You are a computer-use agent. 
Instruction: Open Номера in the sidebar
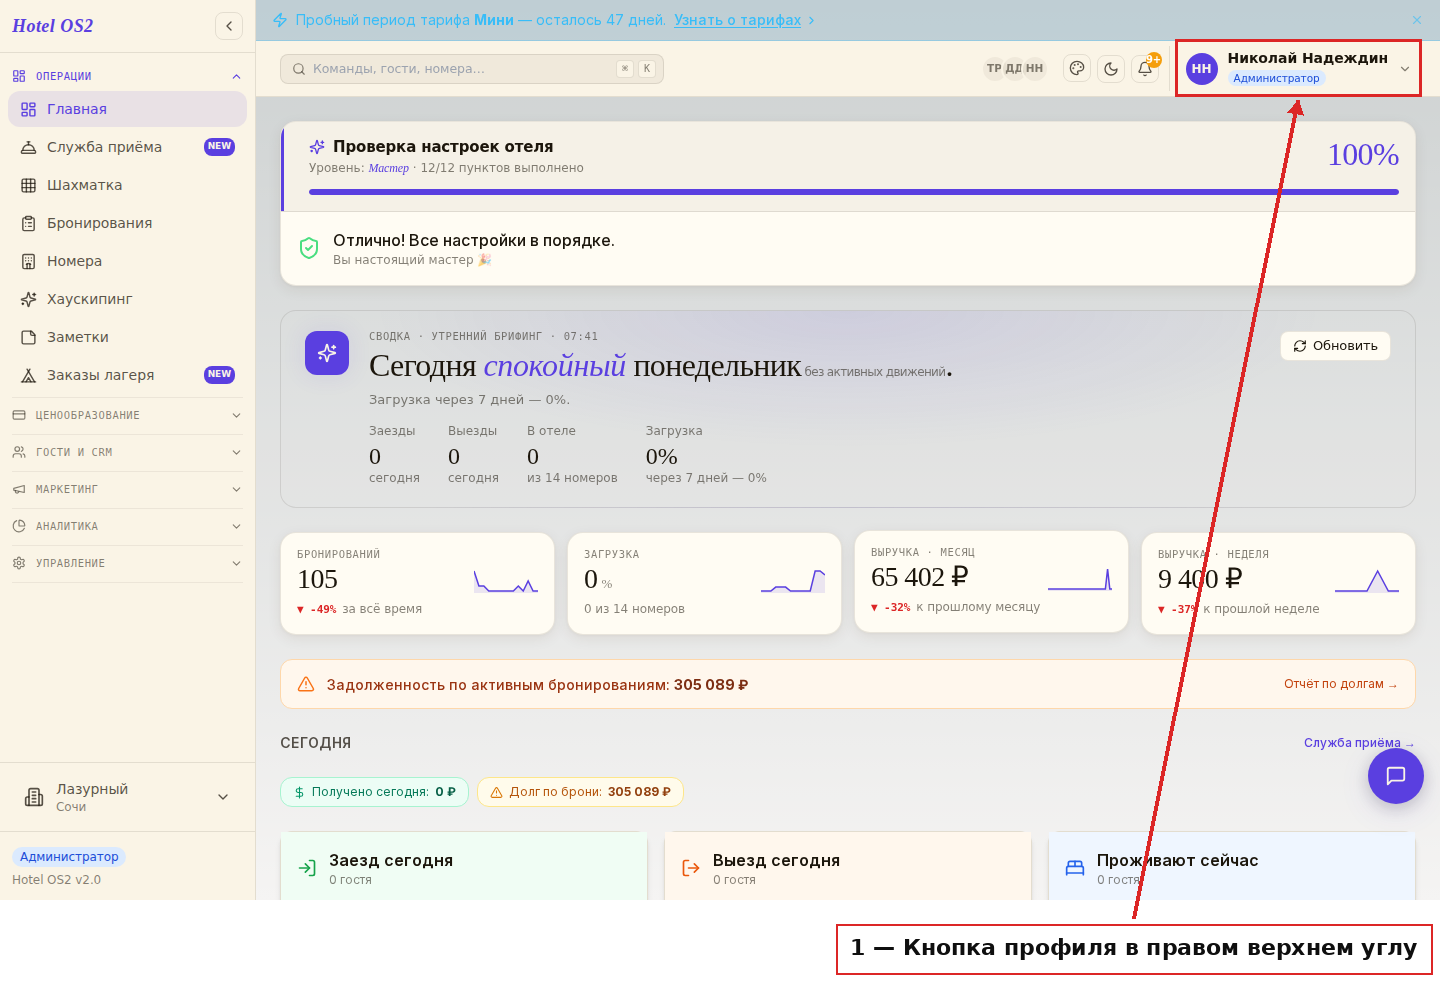pos(127,261)
